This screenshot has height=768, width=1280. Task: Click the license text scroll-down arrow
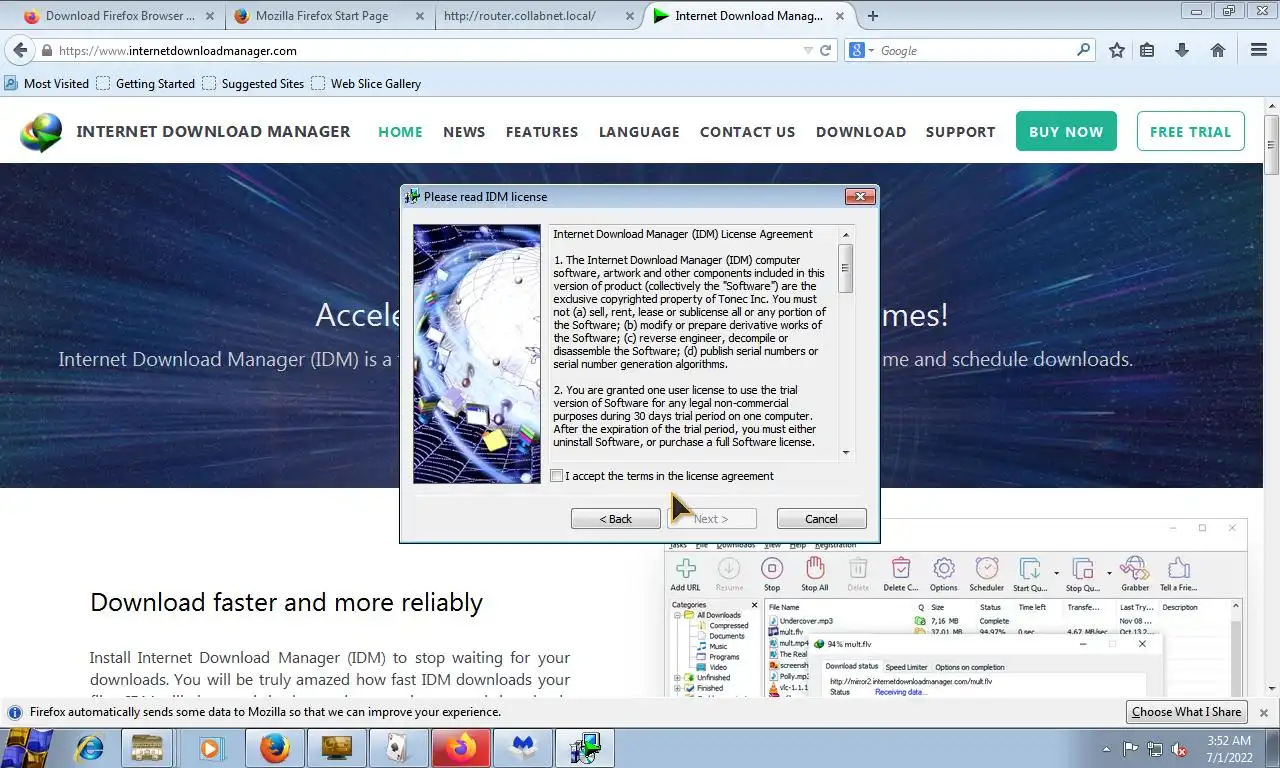(x=846, y=453)
